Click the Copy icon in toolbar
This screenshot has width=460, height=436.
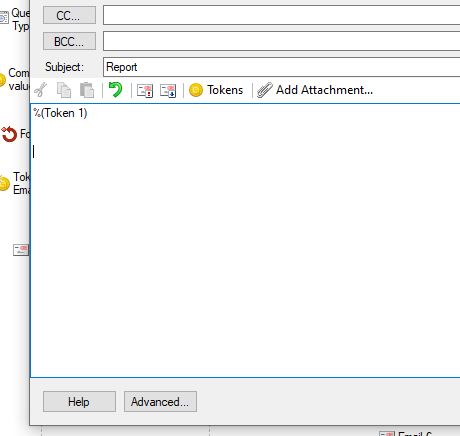tap(64, 90)
